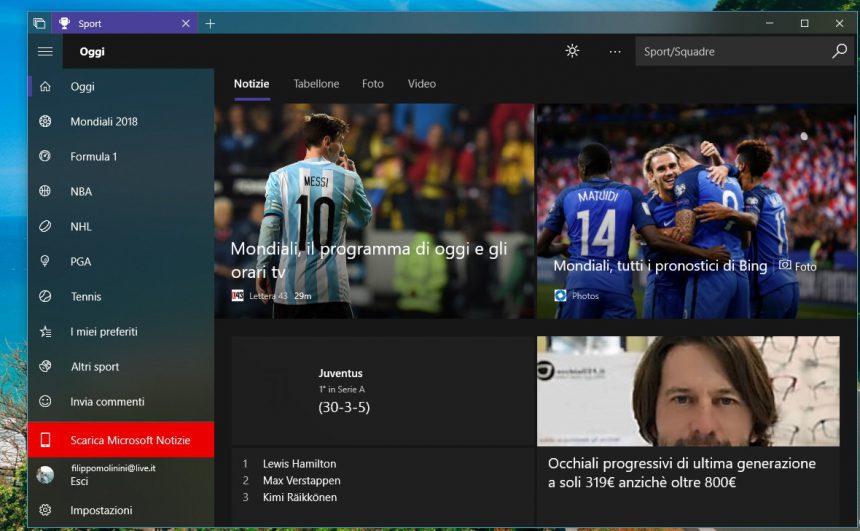
Task: Click the account avatar picture
Action: 45,474
